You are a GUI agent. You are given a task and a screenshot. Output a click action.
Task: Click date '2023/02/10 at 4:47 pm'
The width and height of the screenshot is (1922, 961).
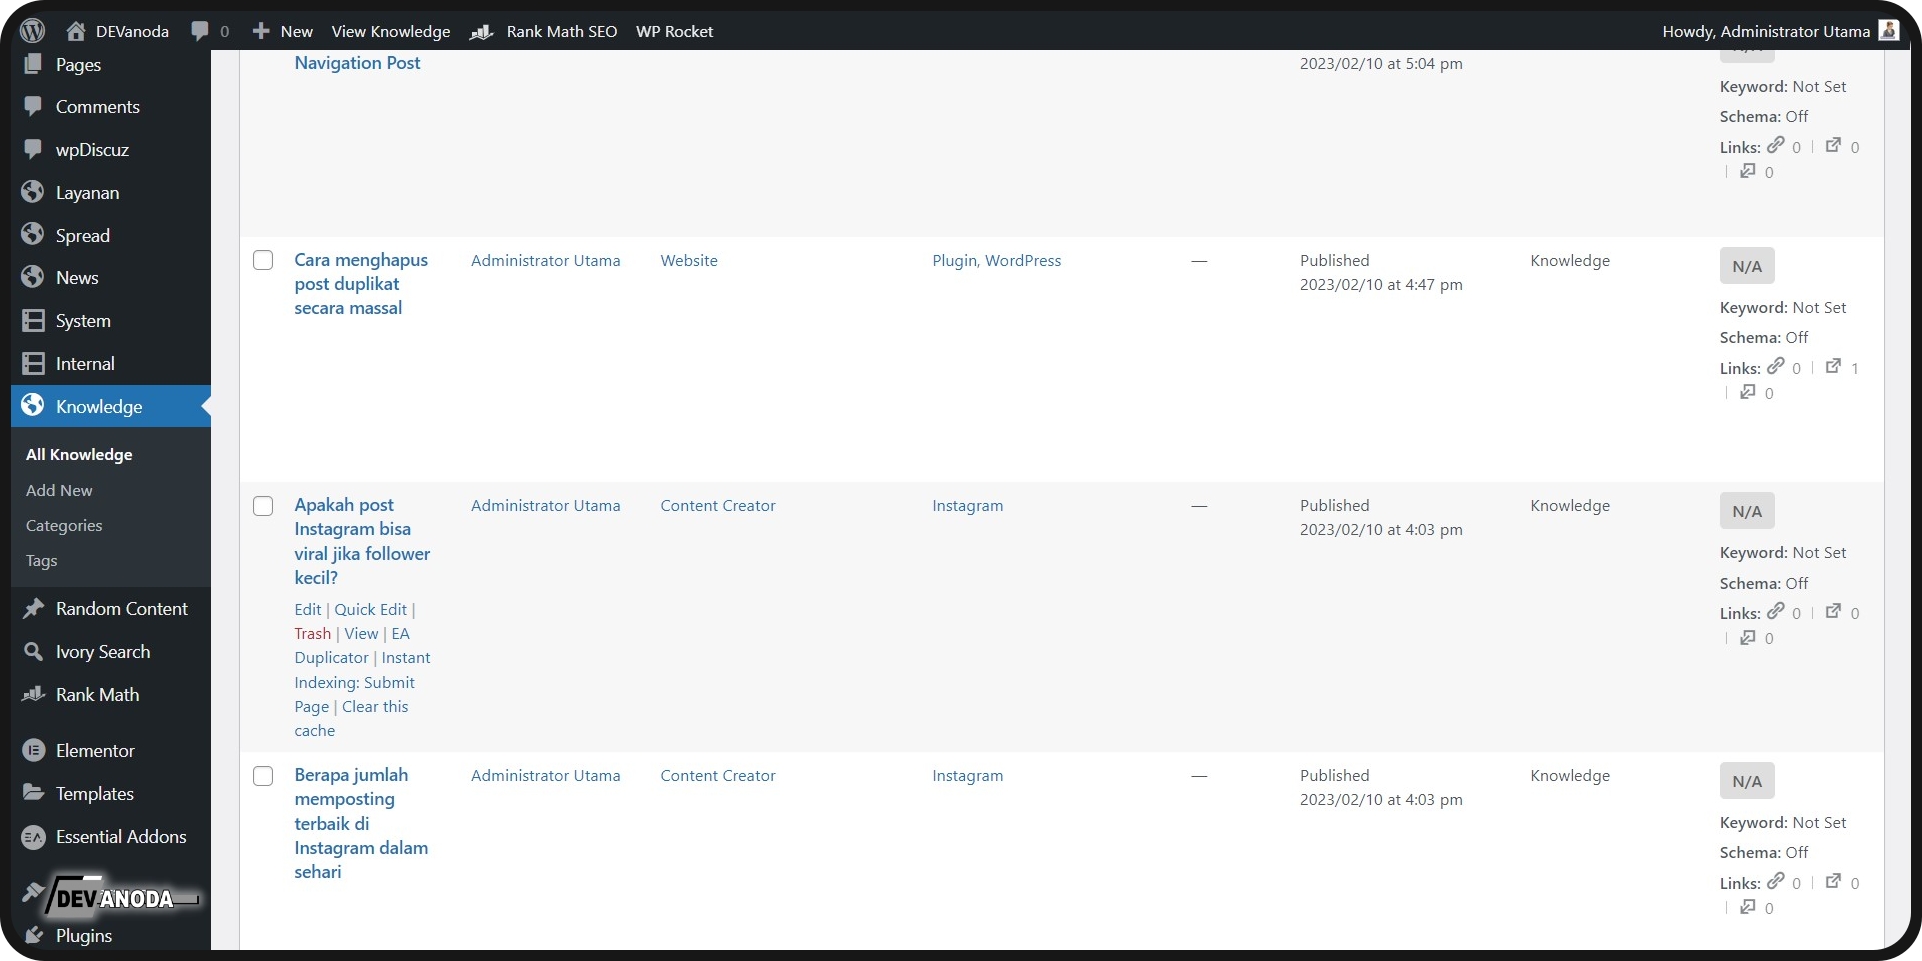tap(1381, 284)
